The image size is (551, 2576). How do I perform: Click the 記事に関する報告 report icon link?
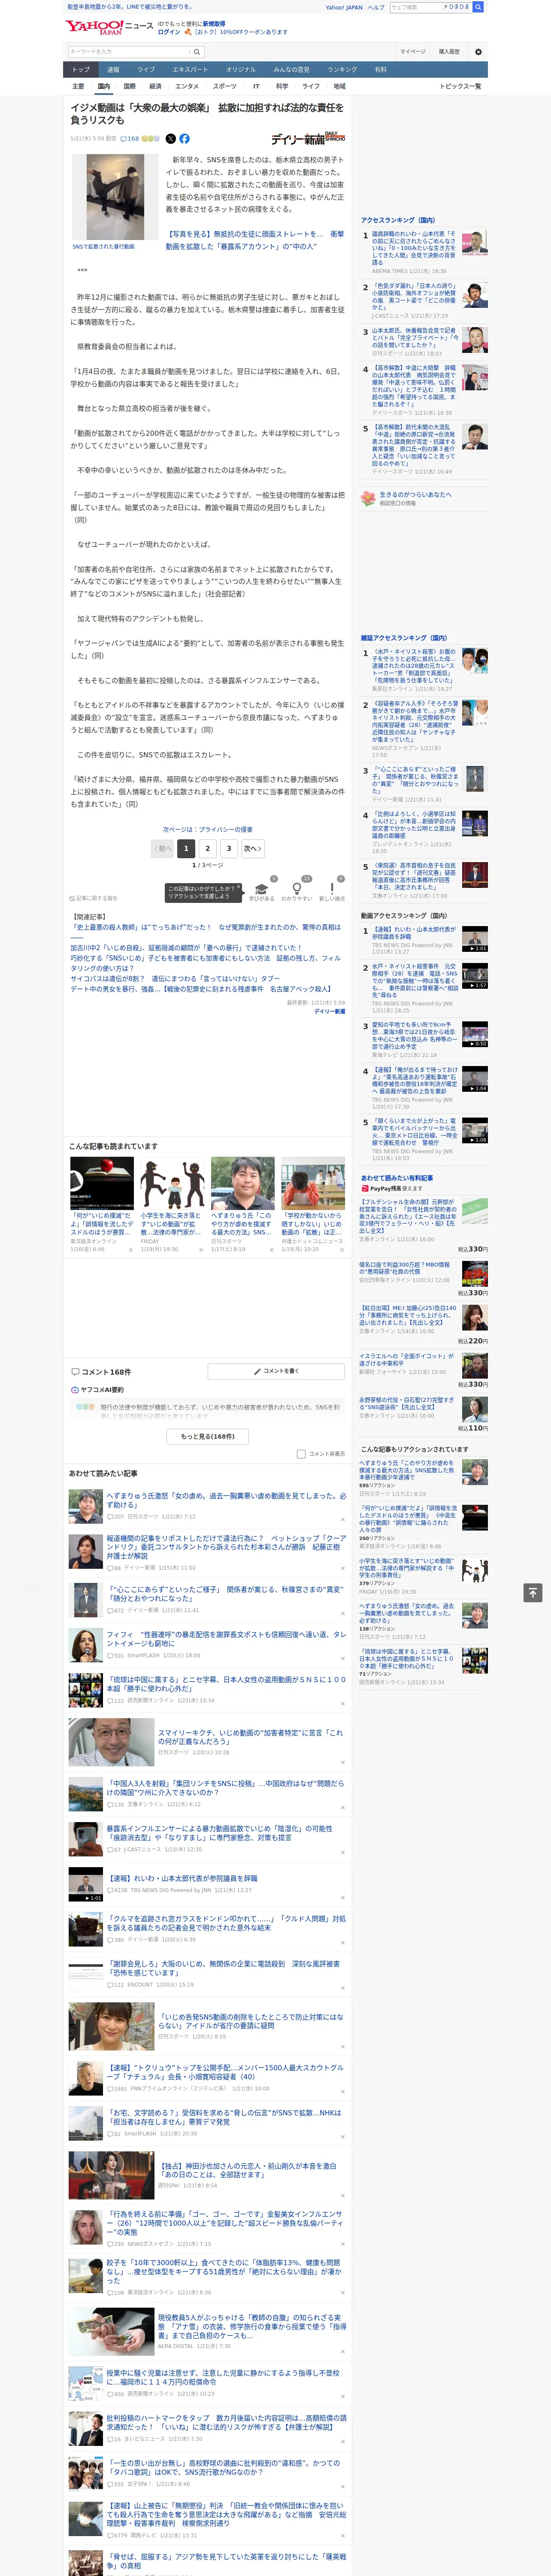93,898
